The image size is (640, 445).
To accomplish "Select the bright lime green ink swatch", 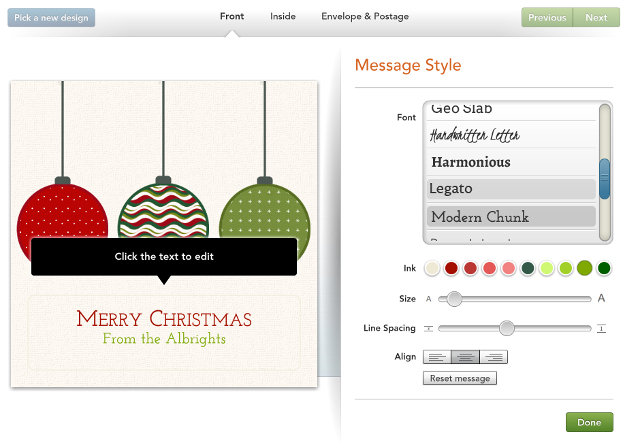I will coord(566,268).
